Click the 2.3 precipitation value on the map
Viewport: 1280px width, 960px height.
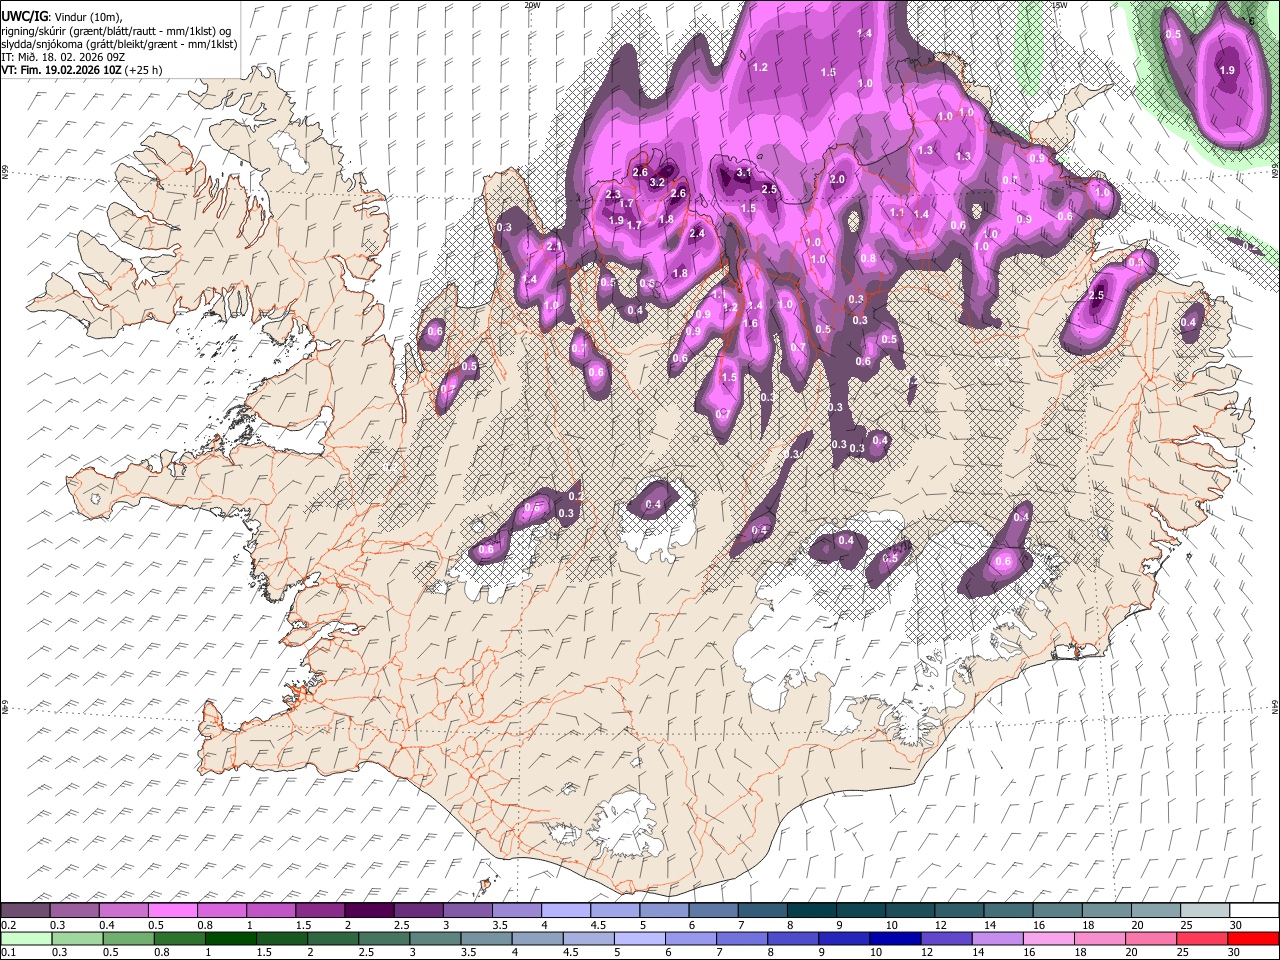point(613,194)
